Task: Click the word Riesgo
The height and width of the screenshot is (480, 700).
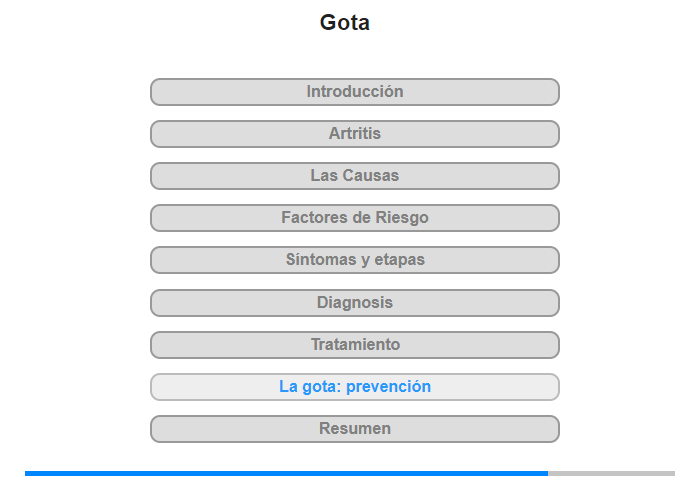Action: click(x=402, y=217)
